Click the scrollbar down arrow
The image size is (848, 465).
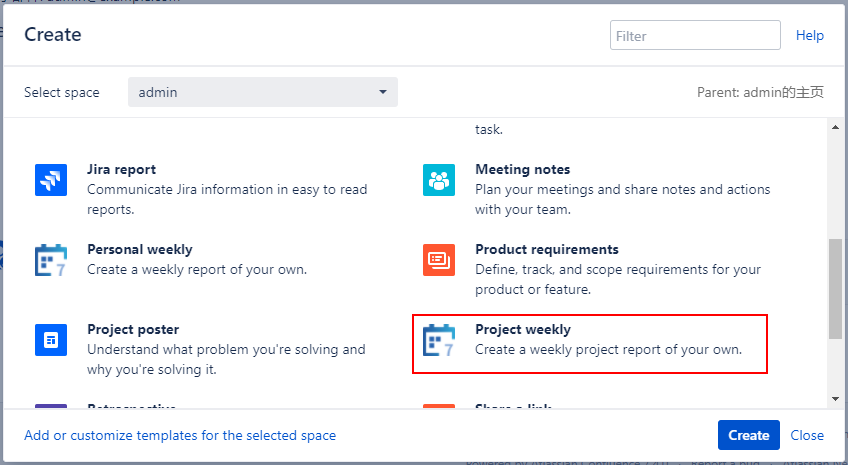pyautogui.click(x=836, y=398)
